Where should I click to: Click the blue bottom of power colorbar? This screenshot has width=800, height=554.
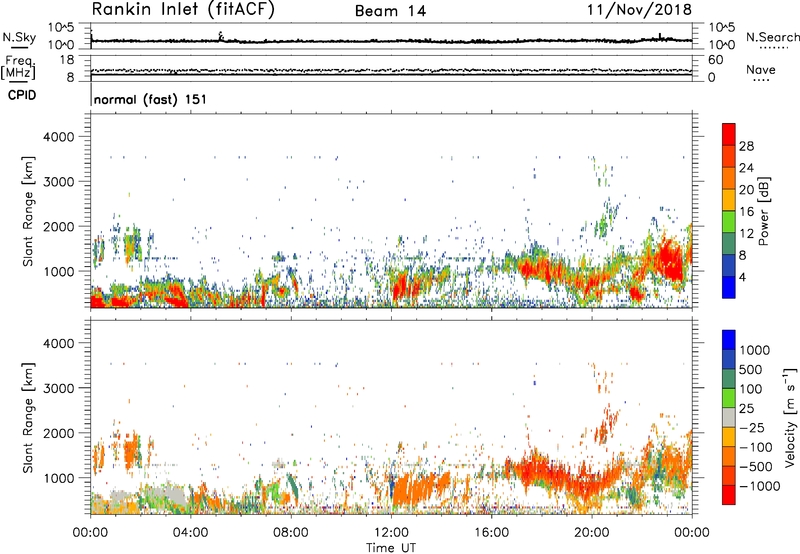(729, 287)
